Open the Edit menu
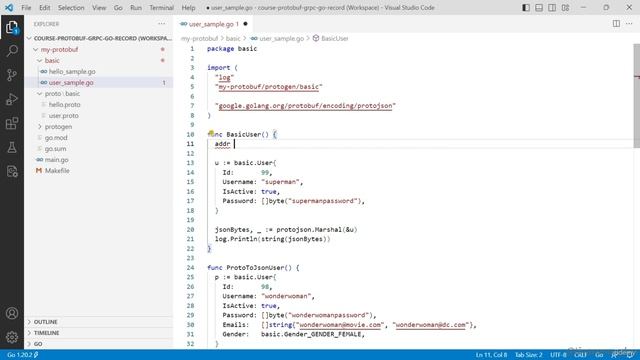The image size is (640, 360). click(44, 8)
